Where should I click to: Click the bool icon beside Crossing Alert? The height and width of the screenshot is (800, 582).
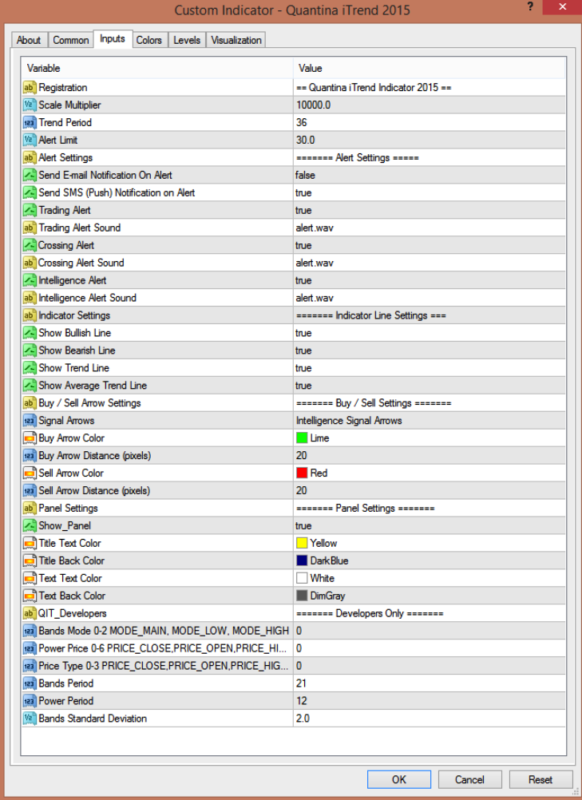tap(30, 245)
